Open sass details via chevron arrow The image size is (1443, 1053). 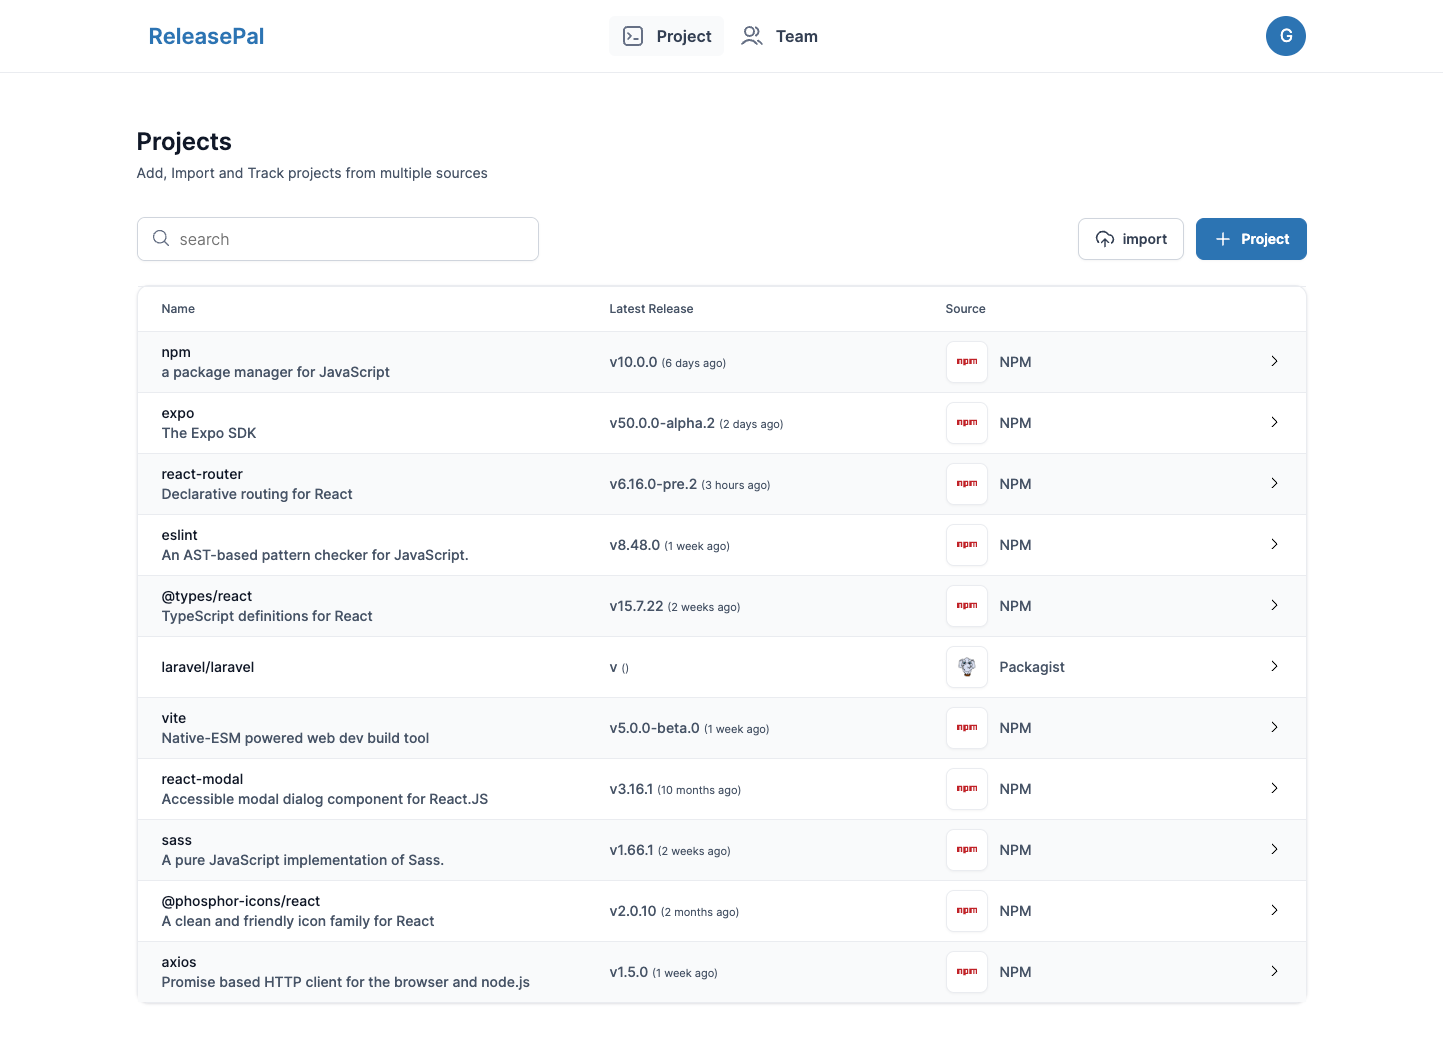point(1274,849)
